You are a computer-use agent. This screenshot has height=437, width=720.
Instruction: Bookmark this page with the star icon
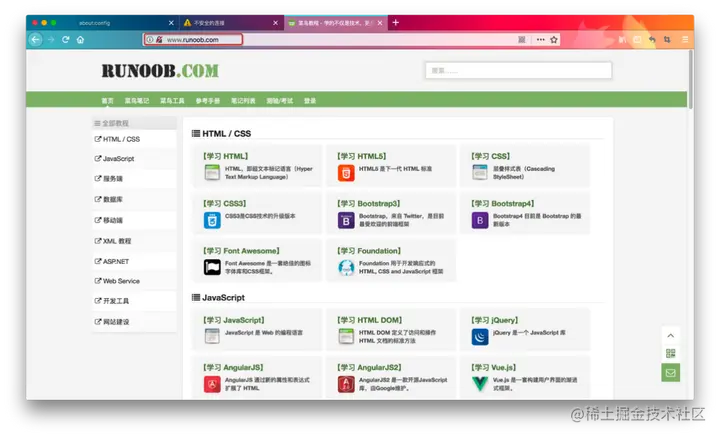[554, 40]
